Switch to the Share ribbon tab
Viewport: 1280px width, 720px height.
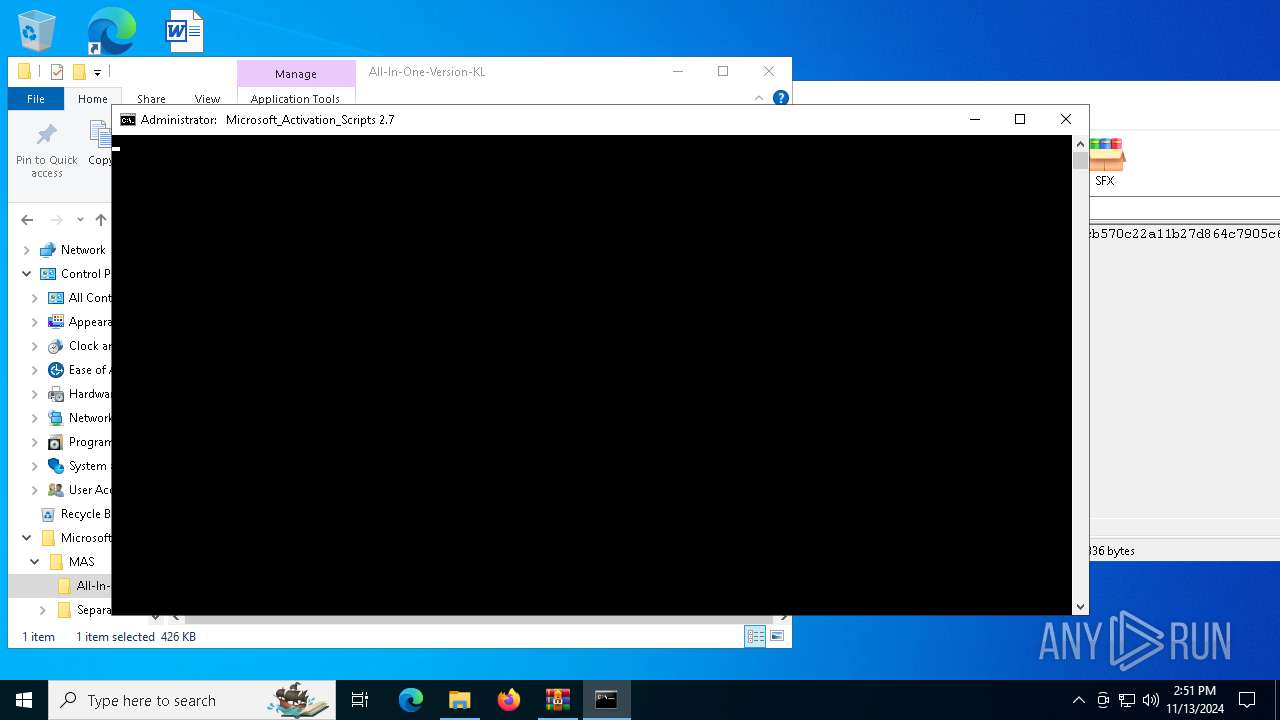click(151, 99)
